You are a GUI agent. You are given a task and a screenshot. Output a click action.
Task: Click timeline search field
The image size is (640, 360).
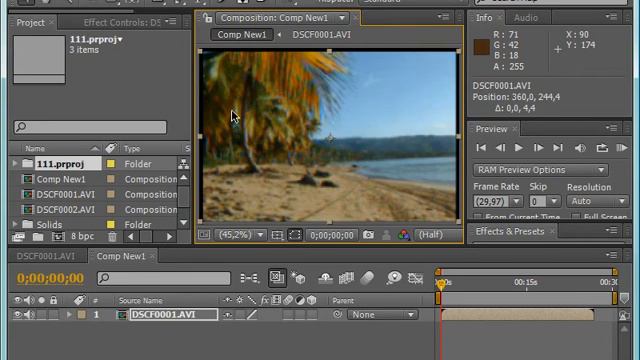pos(164,278)
